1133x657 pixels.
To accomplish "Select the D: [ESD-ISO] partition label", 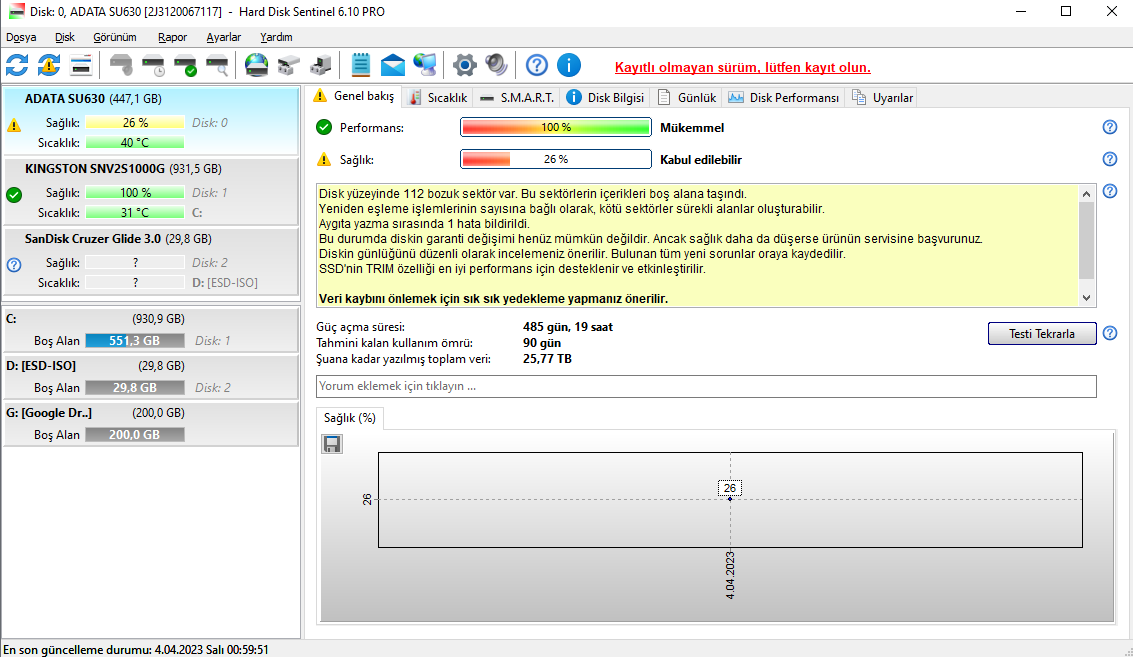I will (40, 366).
